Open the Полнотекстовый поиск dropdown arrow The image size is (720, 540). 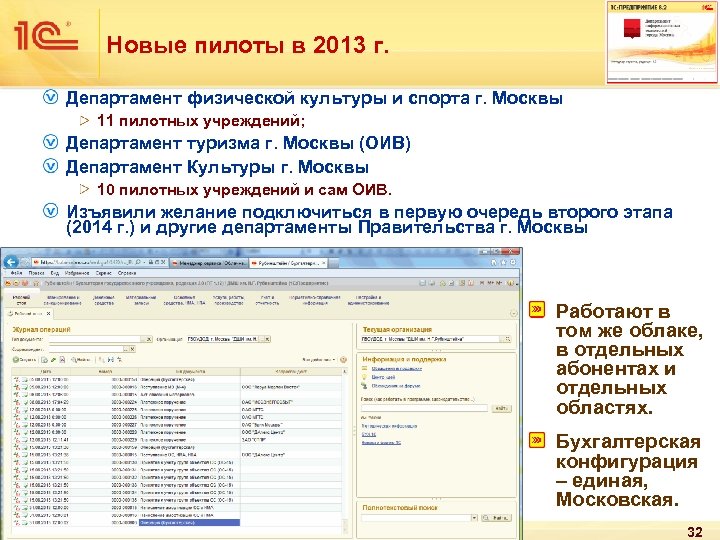(474, 518)
